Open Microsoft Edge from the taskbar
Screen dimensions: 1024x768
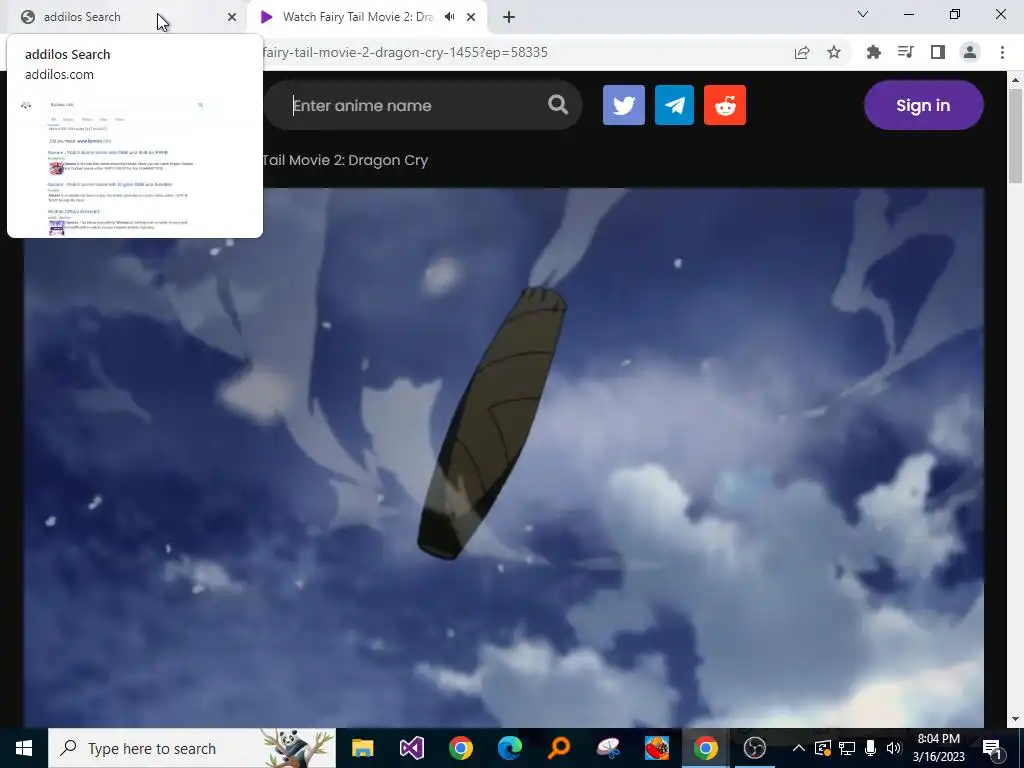[x=509, y=748]
